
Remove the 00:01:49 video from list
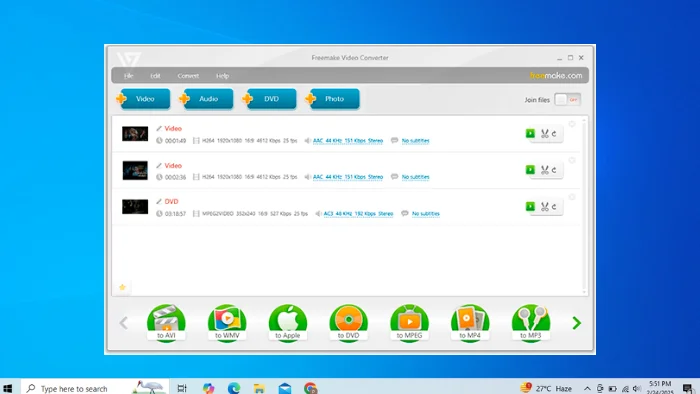tap(572, 124)
